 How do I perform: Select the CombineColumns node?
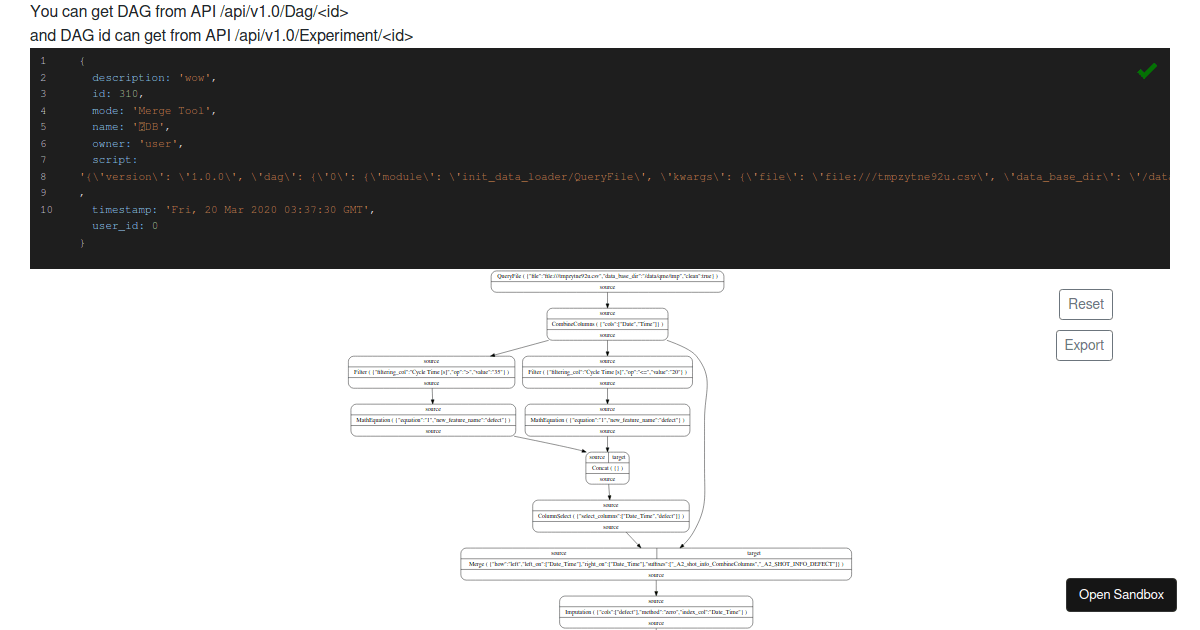(x=607, y=323)
